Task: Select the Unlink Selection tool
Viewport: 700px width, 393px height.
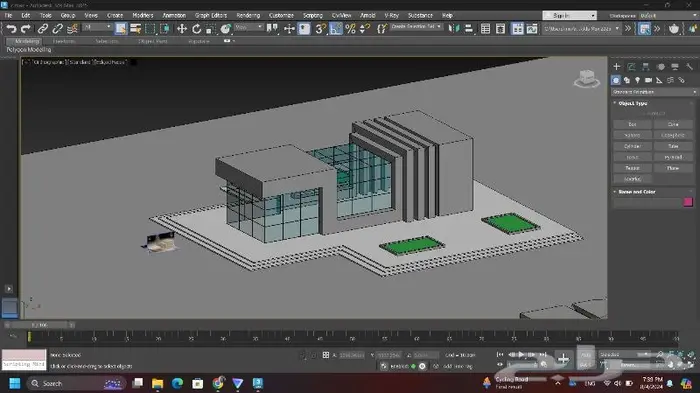Action: pos(57,29)
